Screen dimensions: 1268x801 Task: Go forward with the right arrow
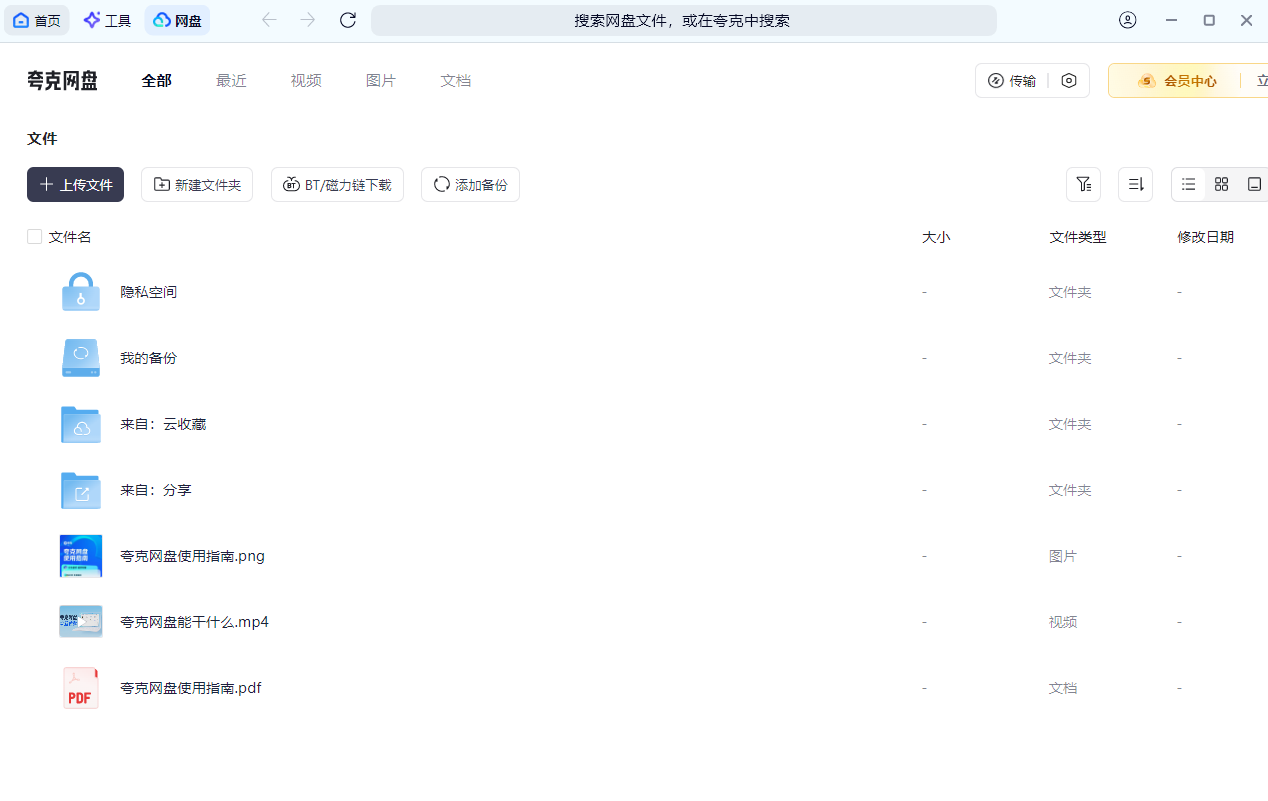pyautogui.click(x=308, y=20)
